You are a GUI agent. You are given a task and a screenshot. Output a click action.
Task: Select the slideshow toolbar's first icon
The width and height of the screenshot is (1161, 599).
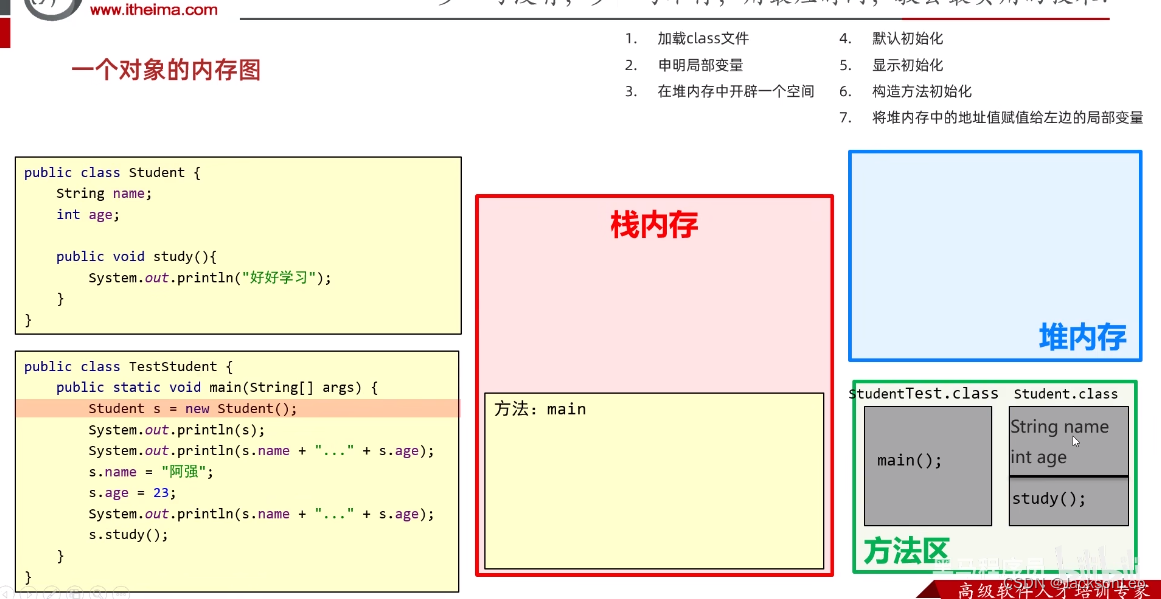(x=6, y=592)
